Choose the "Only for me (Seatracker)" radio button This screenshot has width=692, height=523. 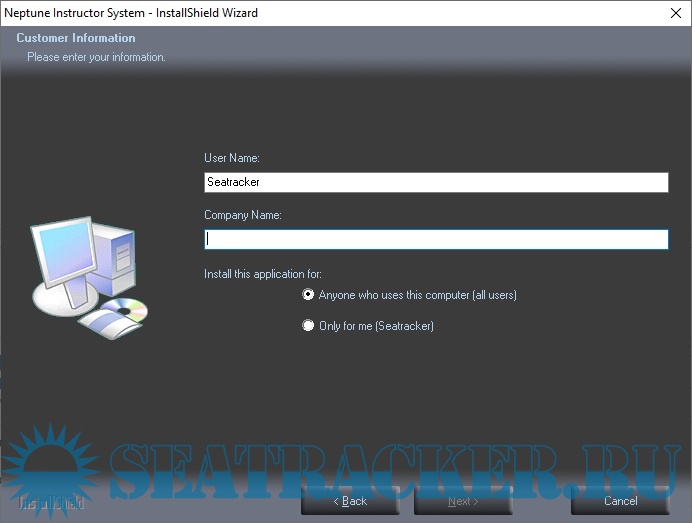coord(308,326)
